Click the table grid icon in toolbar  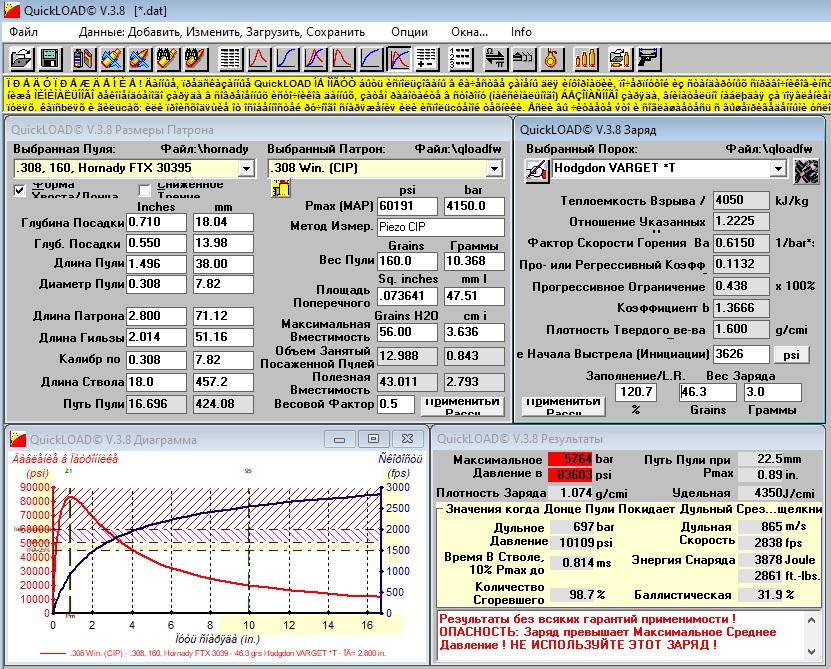pyautogui.click(x=230, y=58)
